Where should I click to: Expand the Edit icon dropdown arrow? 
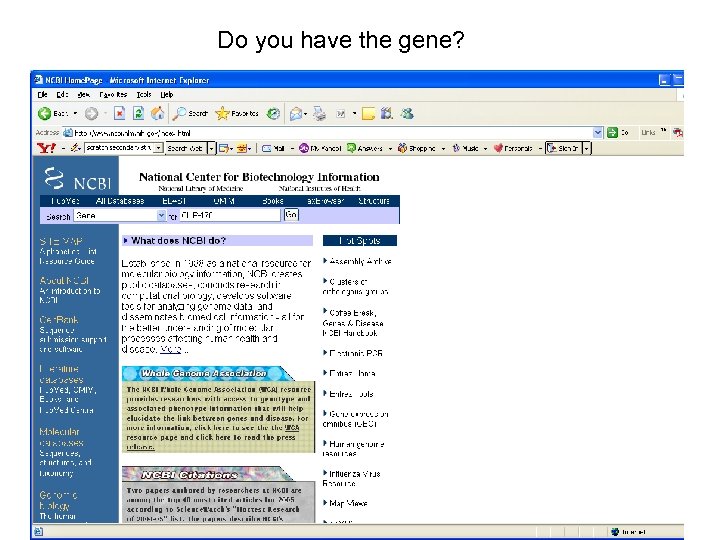[354, 113]
